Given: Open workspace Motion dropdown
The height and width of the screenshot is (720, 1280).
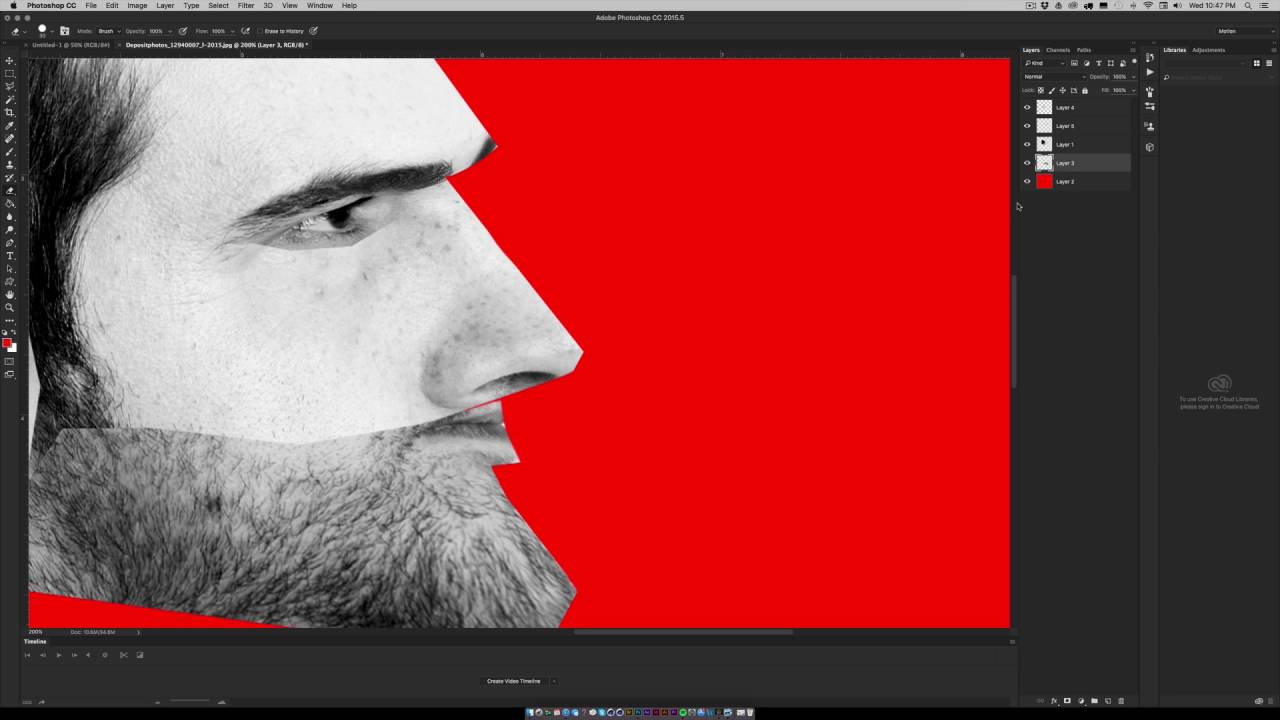Looking at the screenshot, I should (x=1246, y=31).
